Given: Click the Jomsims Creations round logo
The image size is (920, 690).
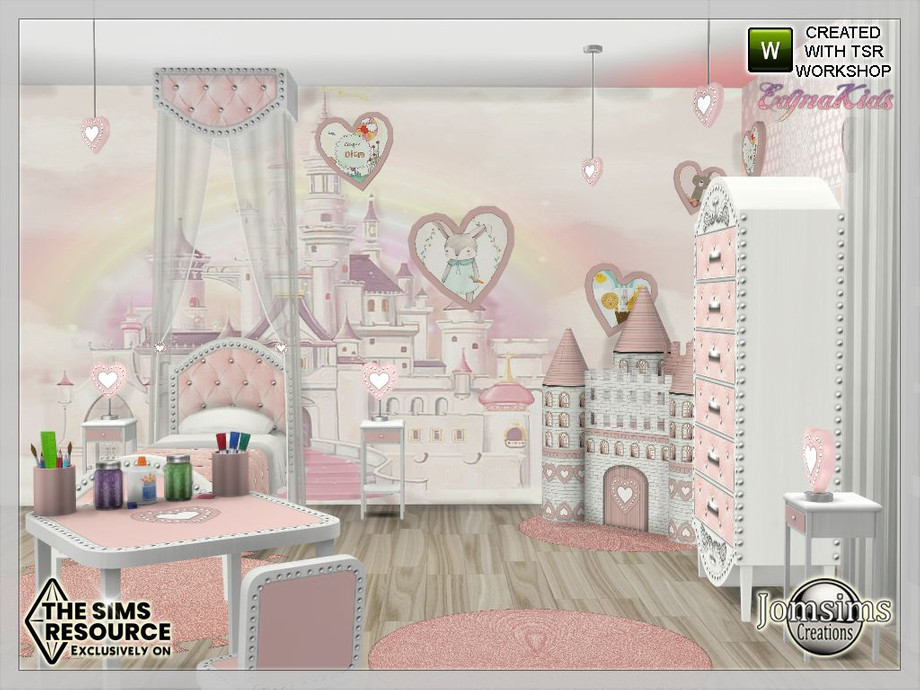Looking at the screenshot, I should click(824, 615).
